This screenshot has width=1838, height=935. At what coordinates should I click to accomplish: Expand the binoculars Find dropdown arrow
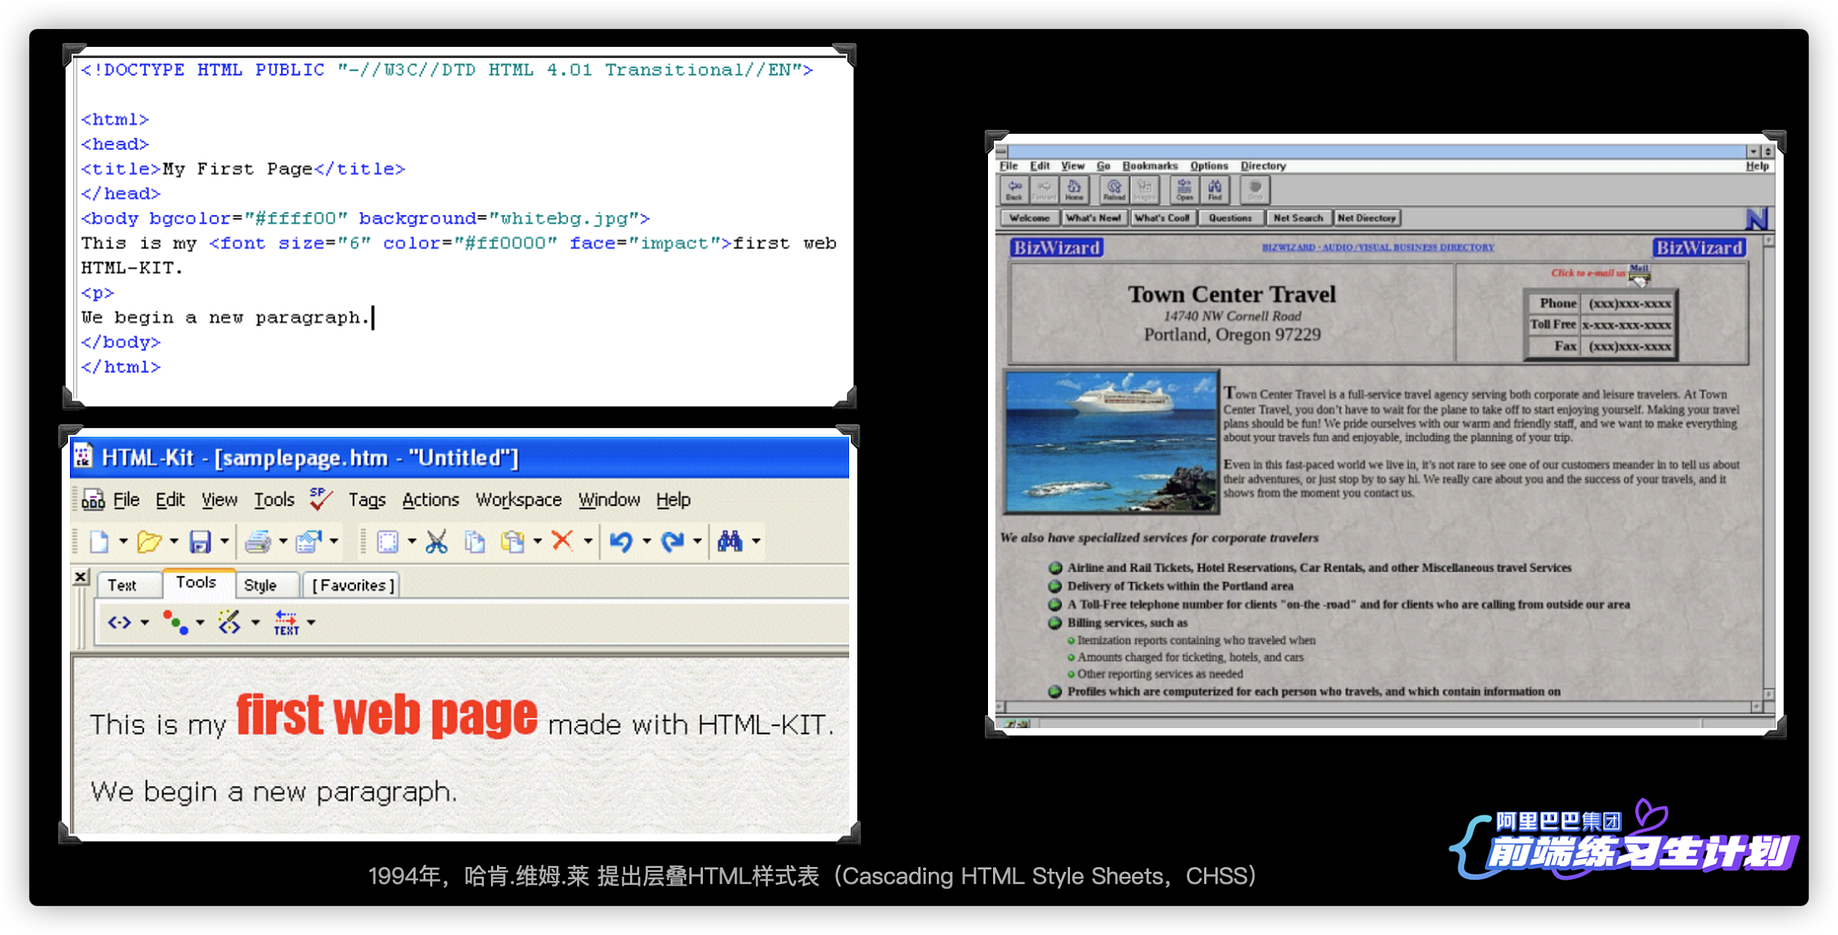pos(756,542)
